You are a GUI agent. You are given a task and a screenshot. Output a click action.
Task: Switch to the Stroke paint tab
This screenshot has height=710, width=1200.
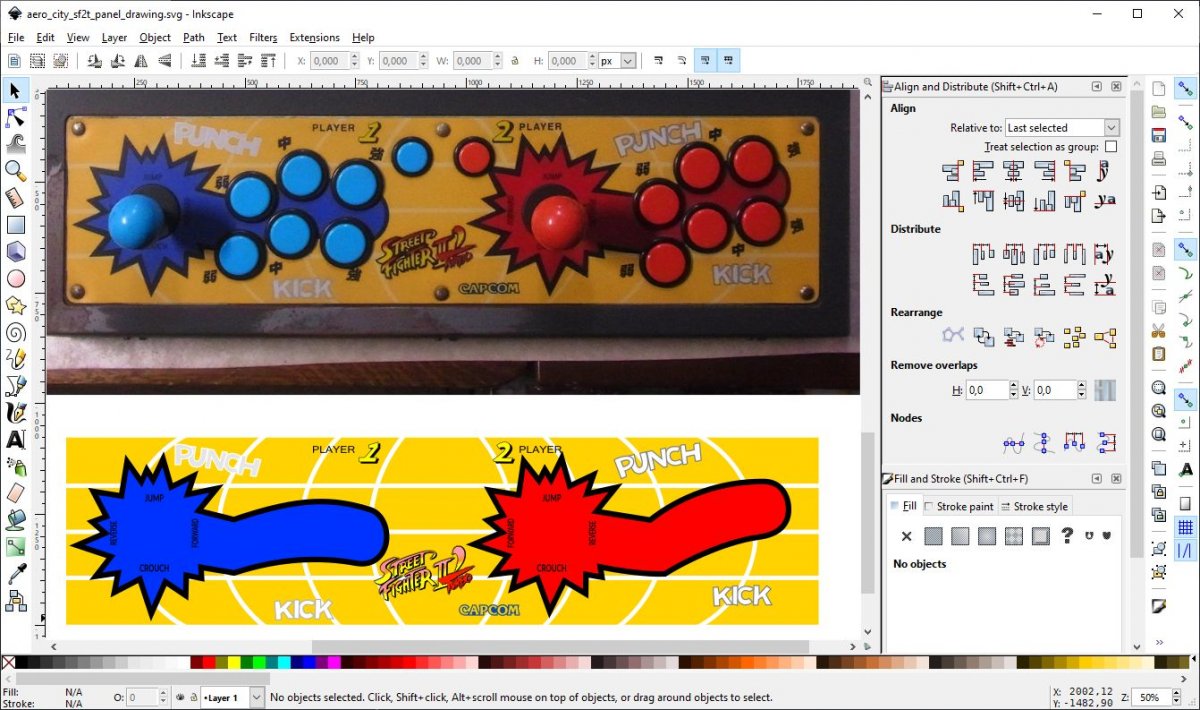click(959, 506)
